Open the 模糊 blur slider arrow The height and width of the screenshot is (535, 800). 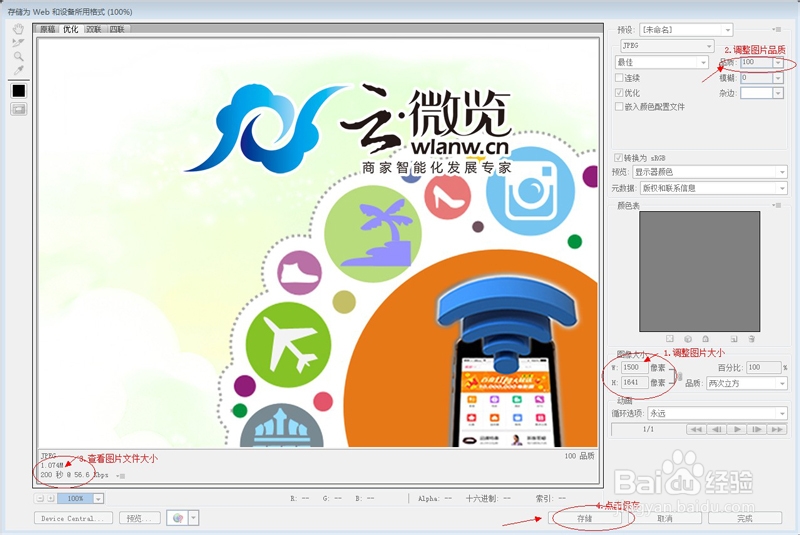coord(778,78)
